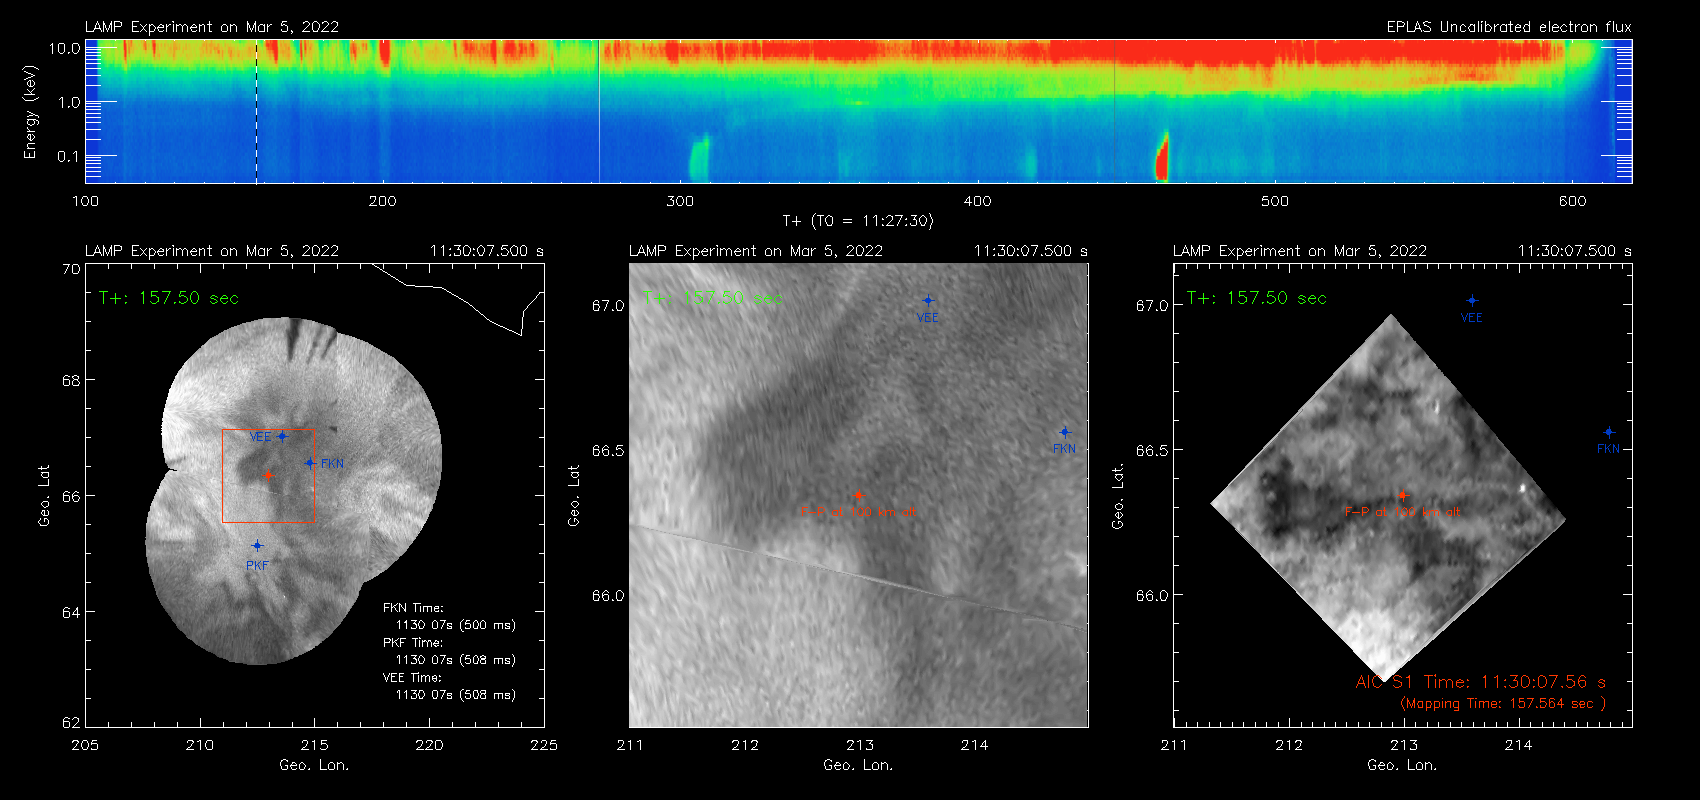Click the VEE station marker in all-sky map
1700x800 pixels.
click(283, 436)
